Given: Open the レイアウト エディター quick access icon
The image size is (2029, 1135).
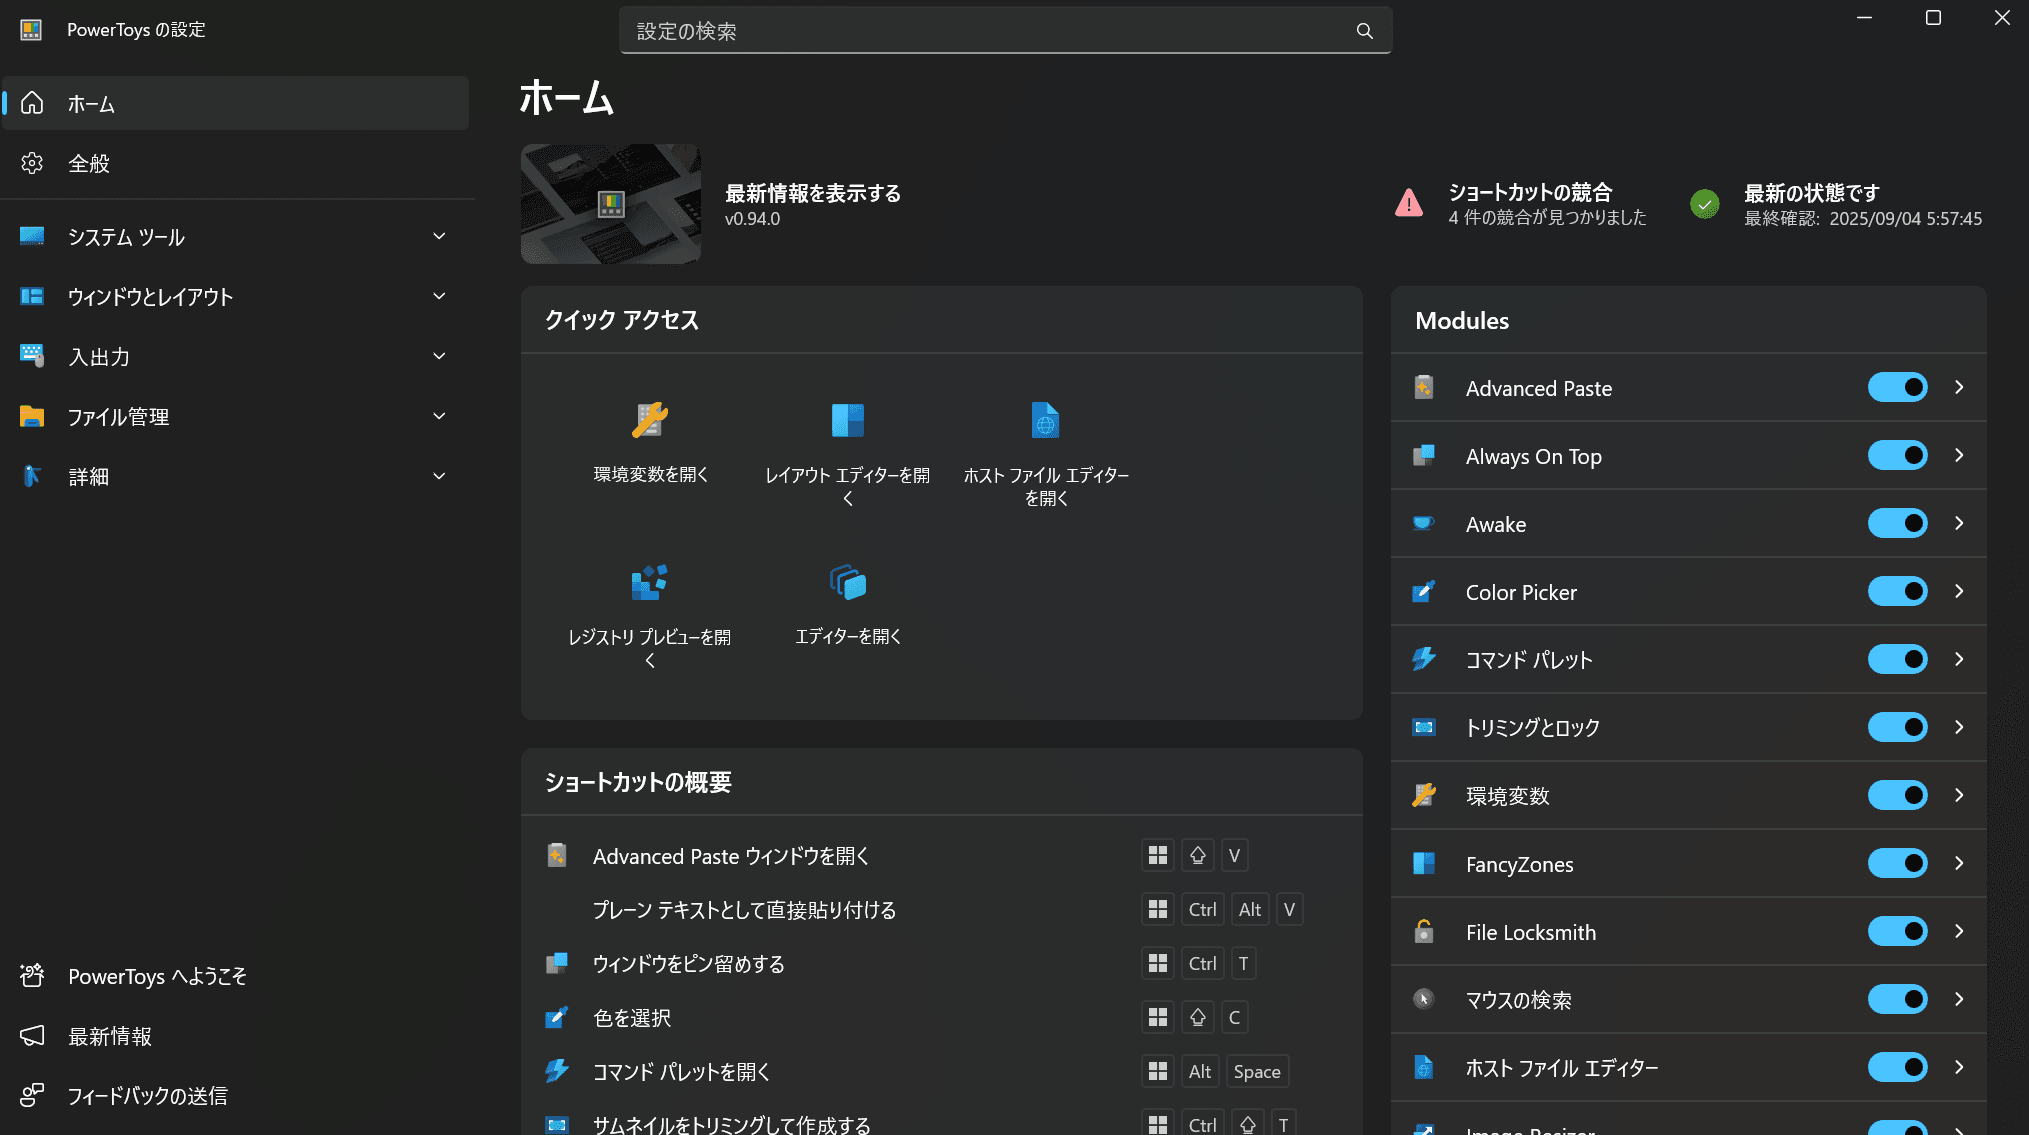Looking at the screenshot, I should (x=847, y=420).
